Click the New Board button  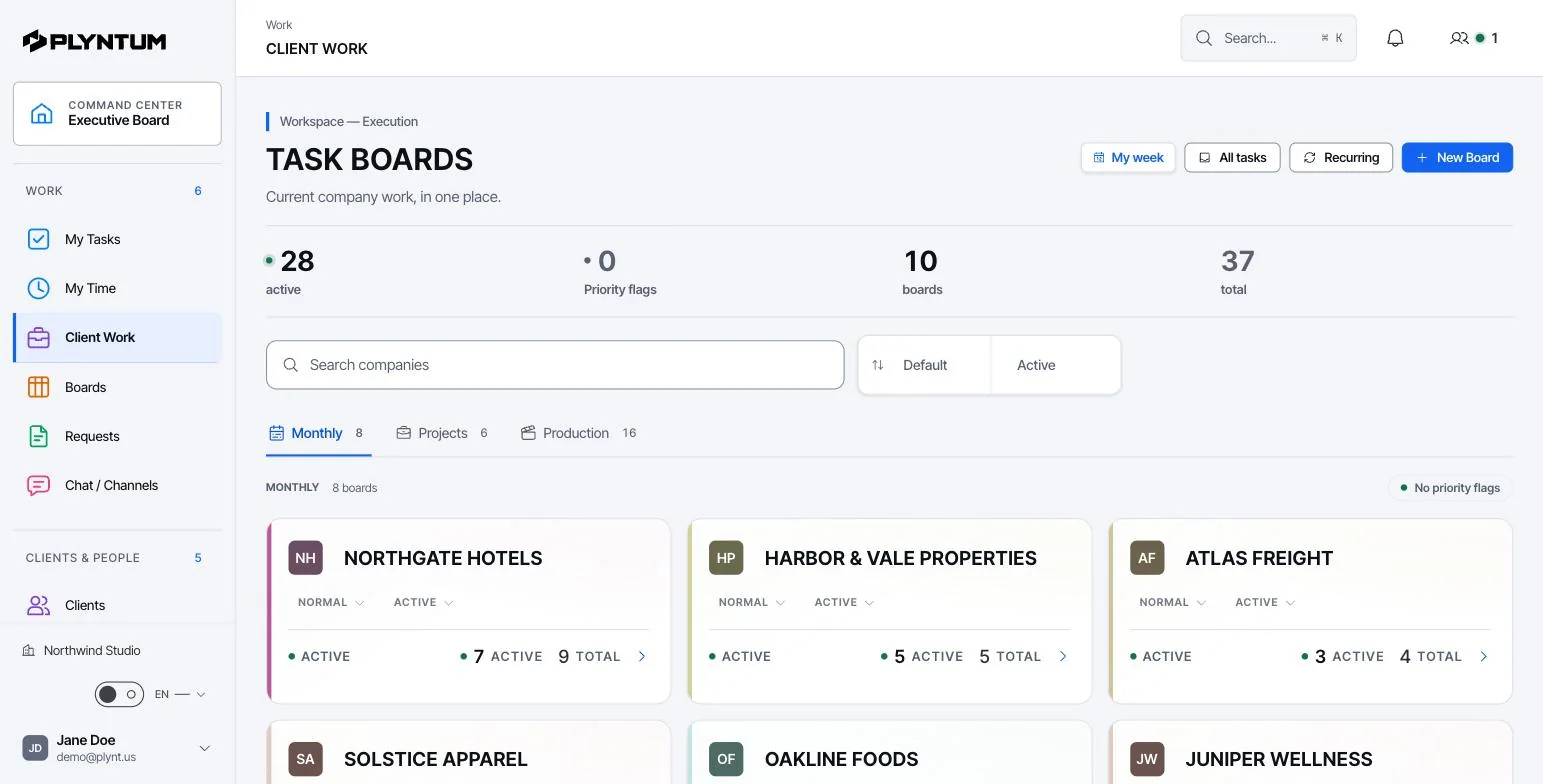[1457, 157]
